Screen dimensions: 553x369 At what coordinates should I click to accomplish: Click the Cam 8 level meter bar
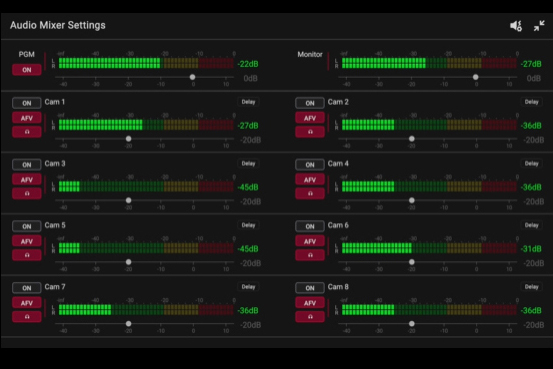[x=429, y=310]
